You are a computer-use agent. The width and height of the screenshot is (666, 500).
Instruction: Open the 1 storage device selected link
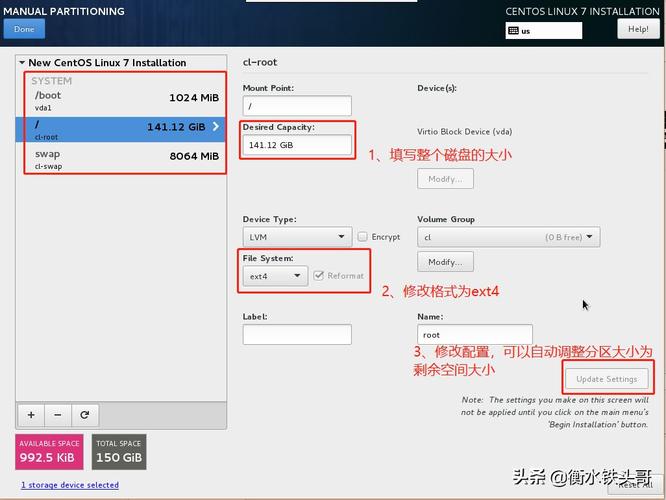click(70, 485)
